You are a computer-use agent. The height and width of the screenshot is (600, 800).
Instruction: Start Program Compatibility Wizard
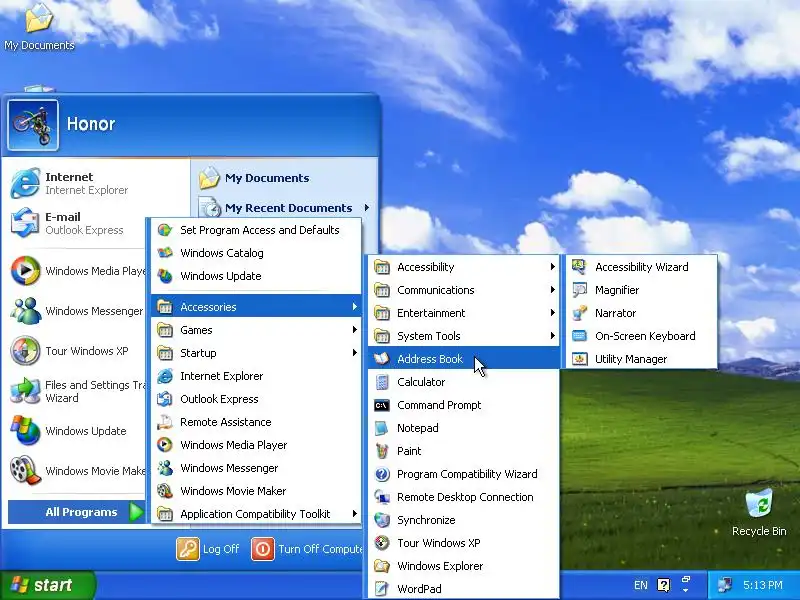(463, 474)
